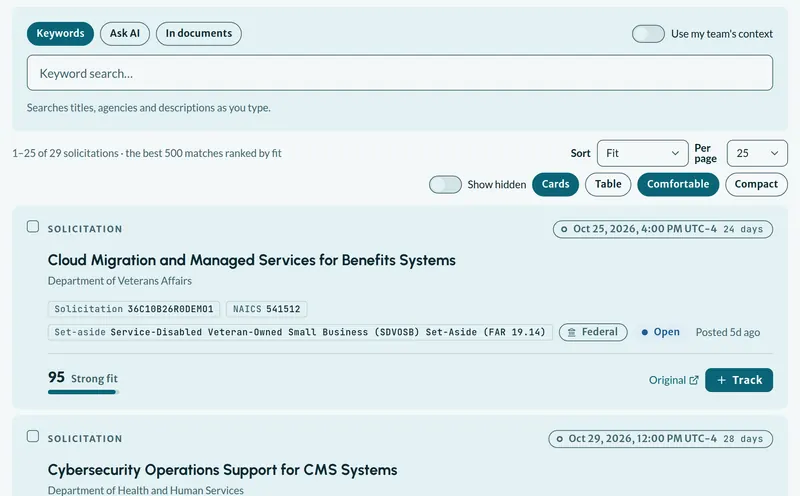Track the Cloud Migration solicitation

point(739,380)
